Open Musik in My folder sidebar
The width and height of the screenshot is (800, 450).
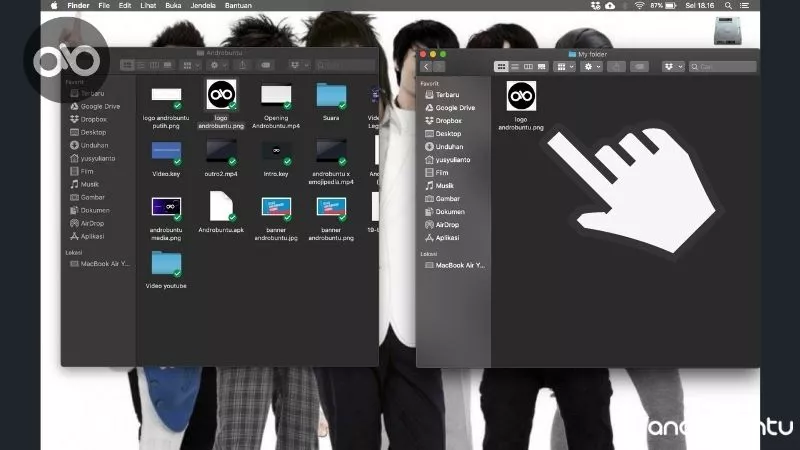439,186
